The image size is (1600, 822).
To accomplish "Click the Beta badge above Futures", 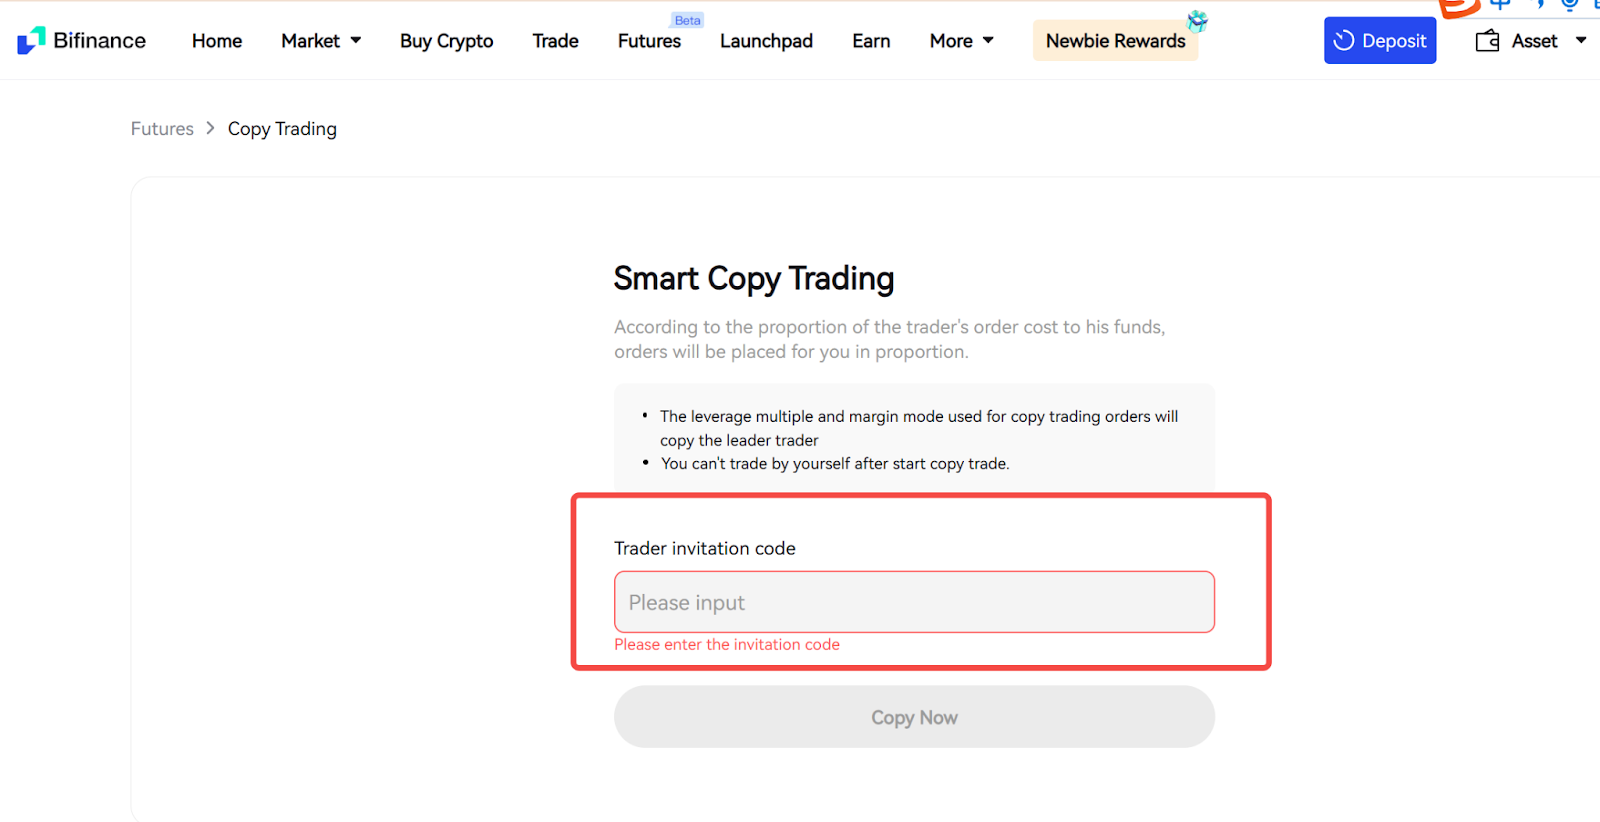I will tap(687, 20).
